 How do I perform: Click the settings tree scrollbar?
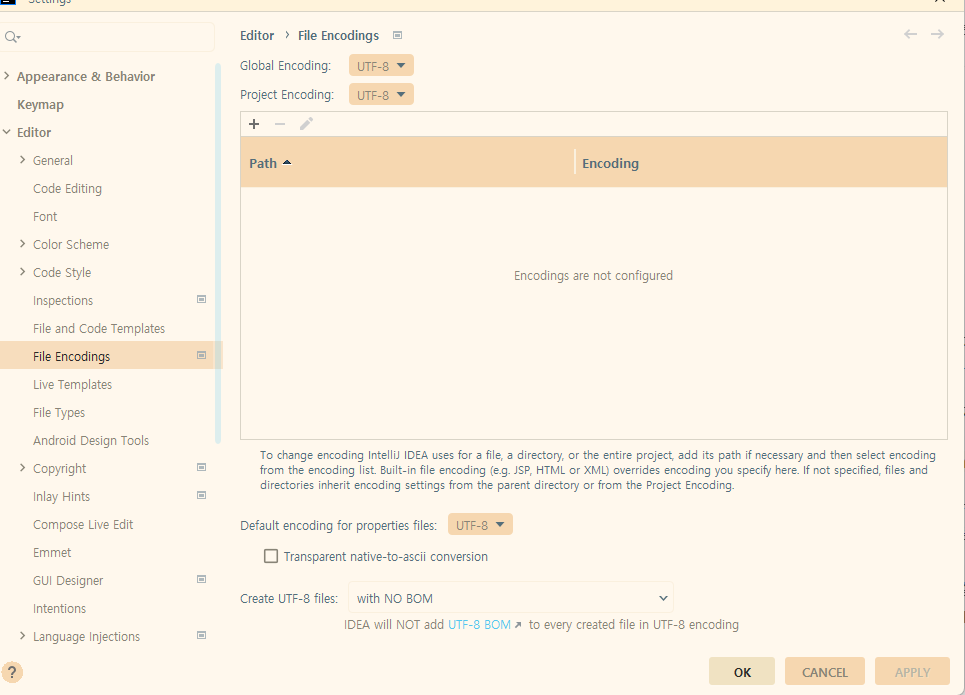pyautogui.click(x=218, y=252)
